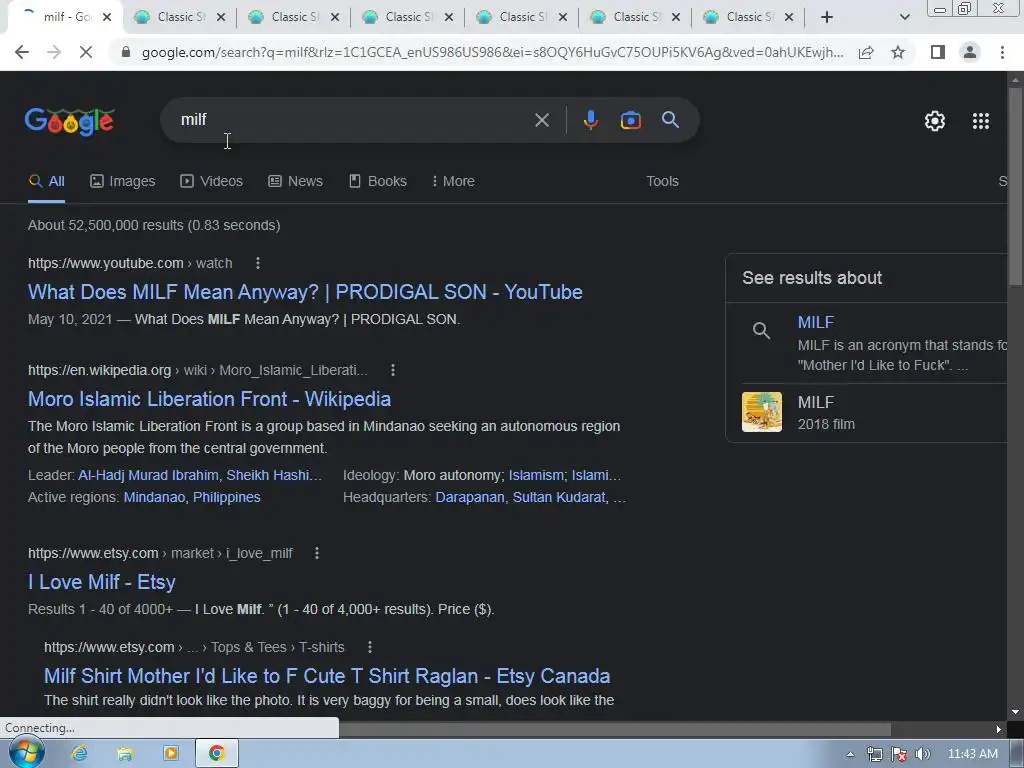Viewport: 1024px width, 768px height.
Task: Click the Sultan Kudarat link
Action: 559,497
